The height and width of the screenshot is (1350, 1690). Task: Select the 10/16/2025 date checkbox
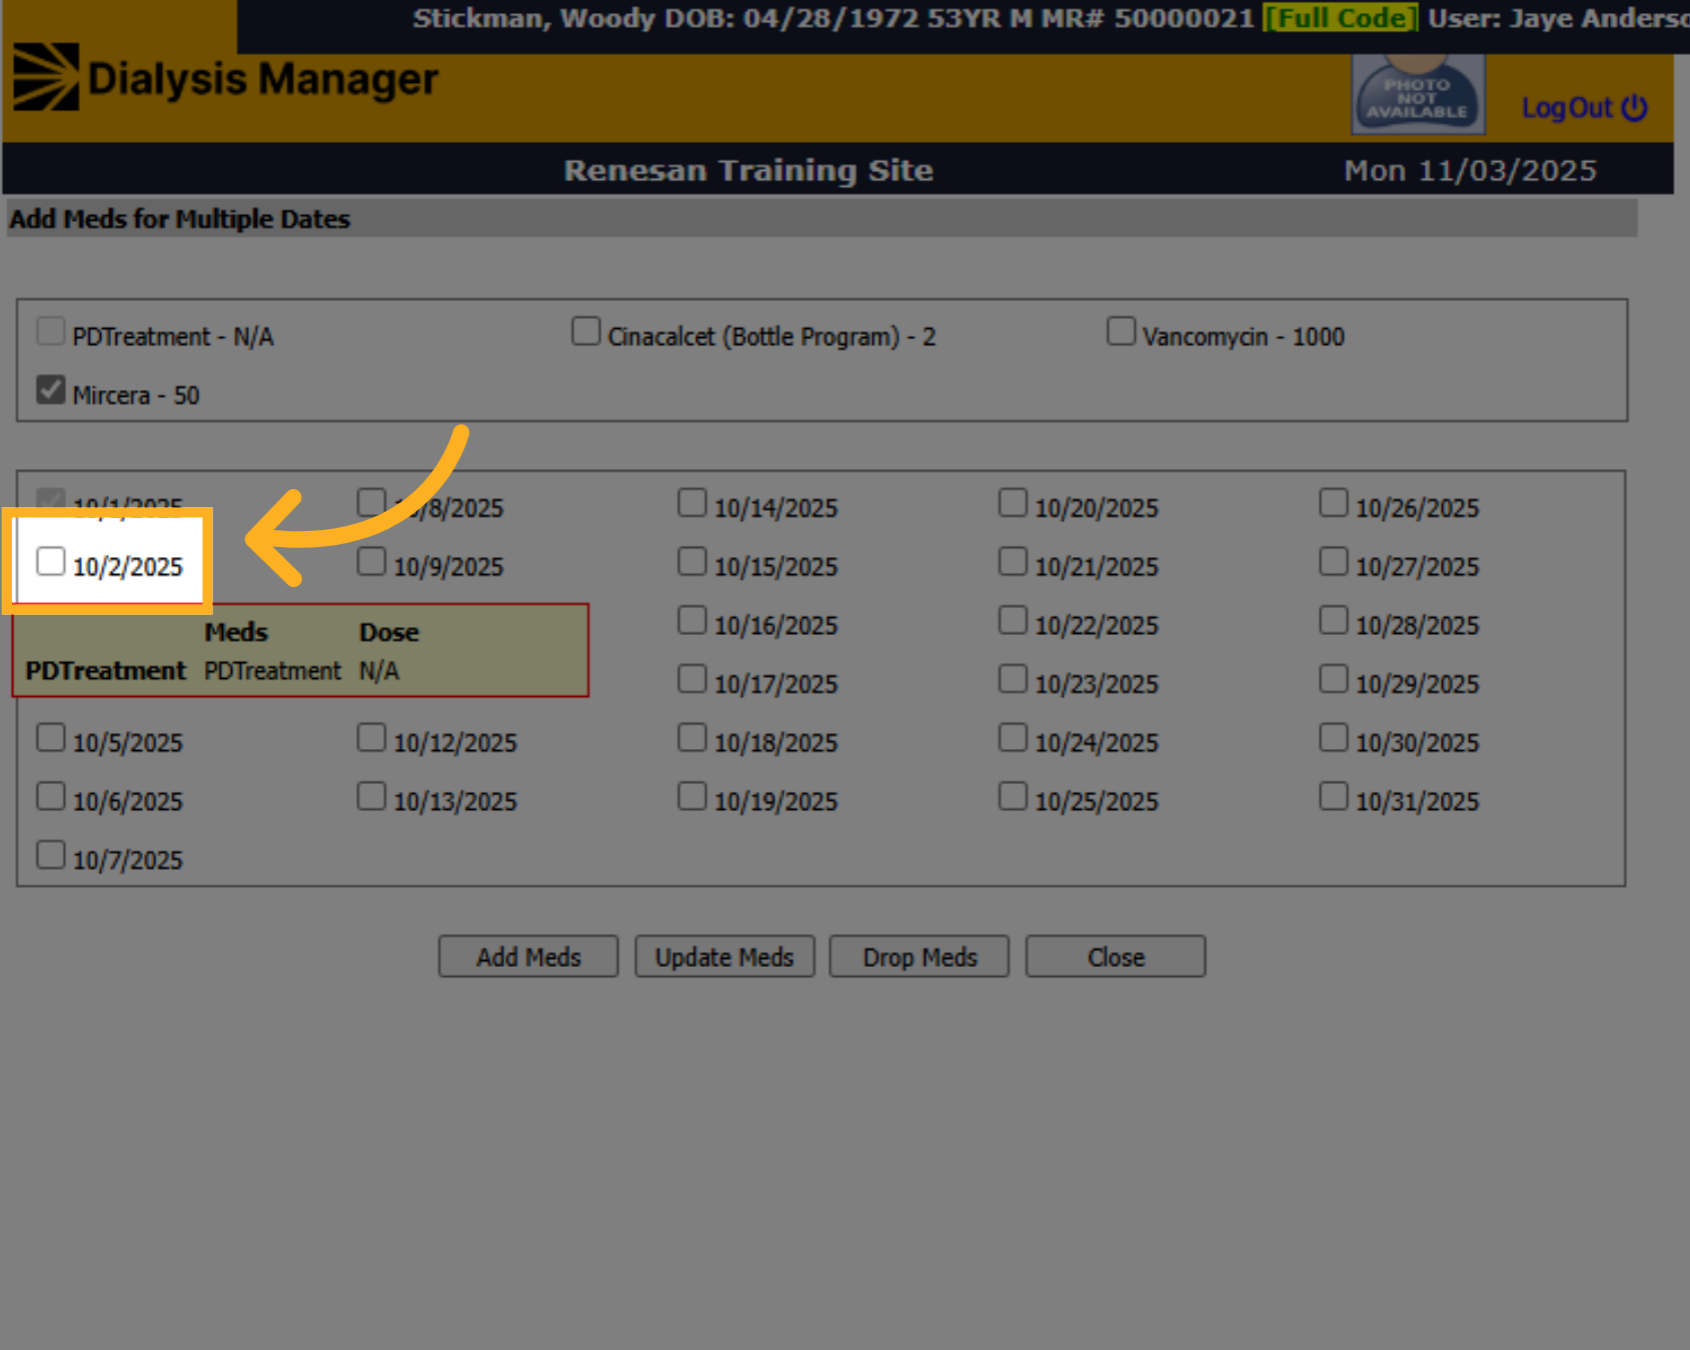pyautogui.click(x=692, y=620)
